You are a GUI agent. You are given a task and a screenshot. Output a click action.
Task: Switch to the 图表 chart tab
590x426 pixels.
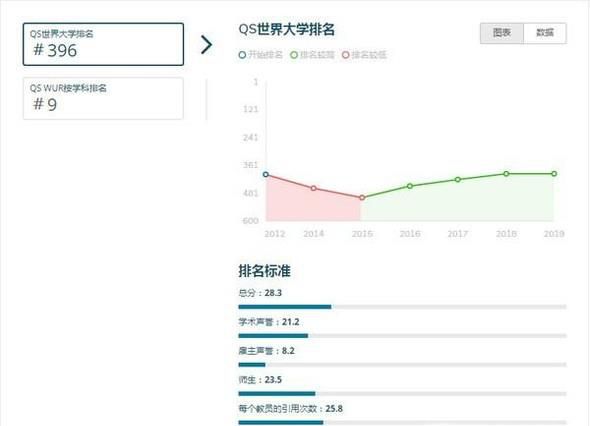click(502, 33)
